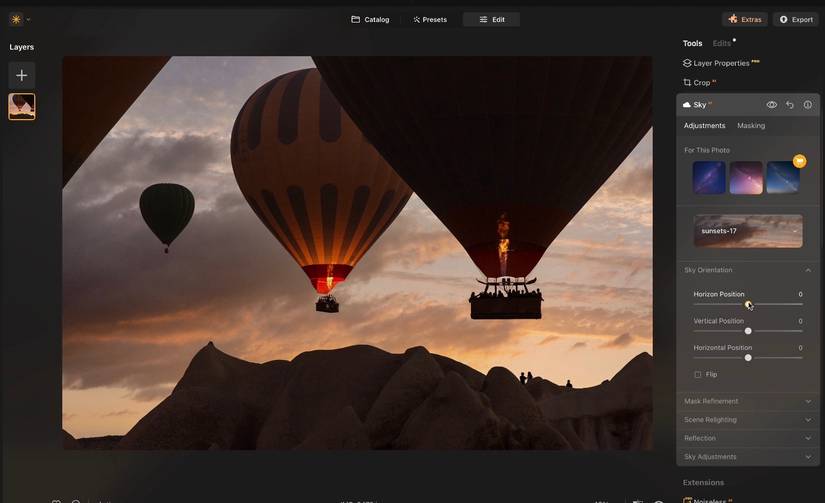Select the Adjustments tab in Sky
This screenshot has width=825, height=503.
click(x=704, y=126)
